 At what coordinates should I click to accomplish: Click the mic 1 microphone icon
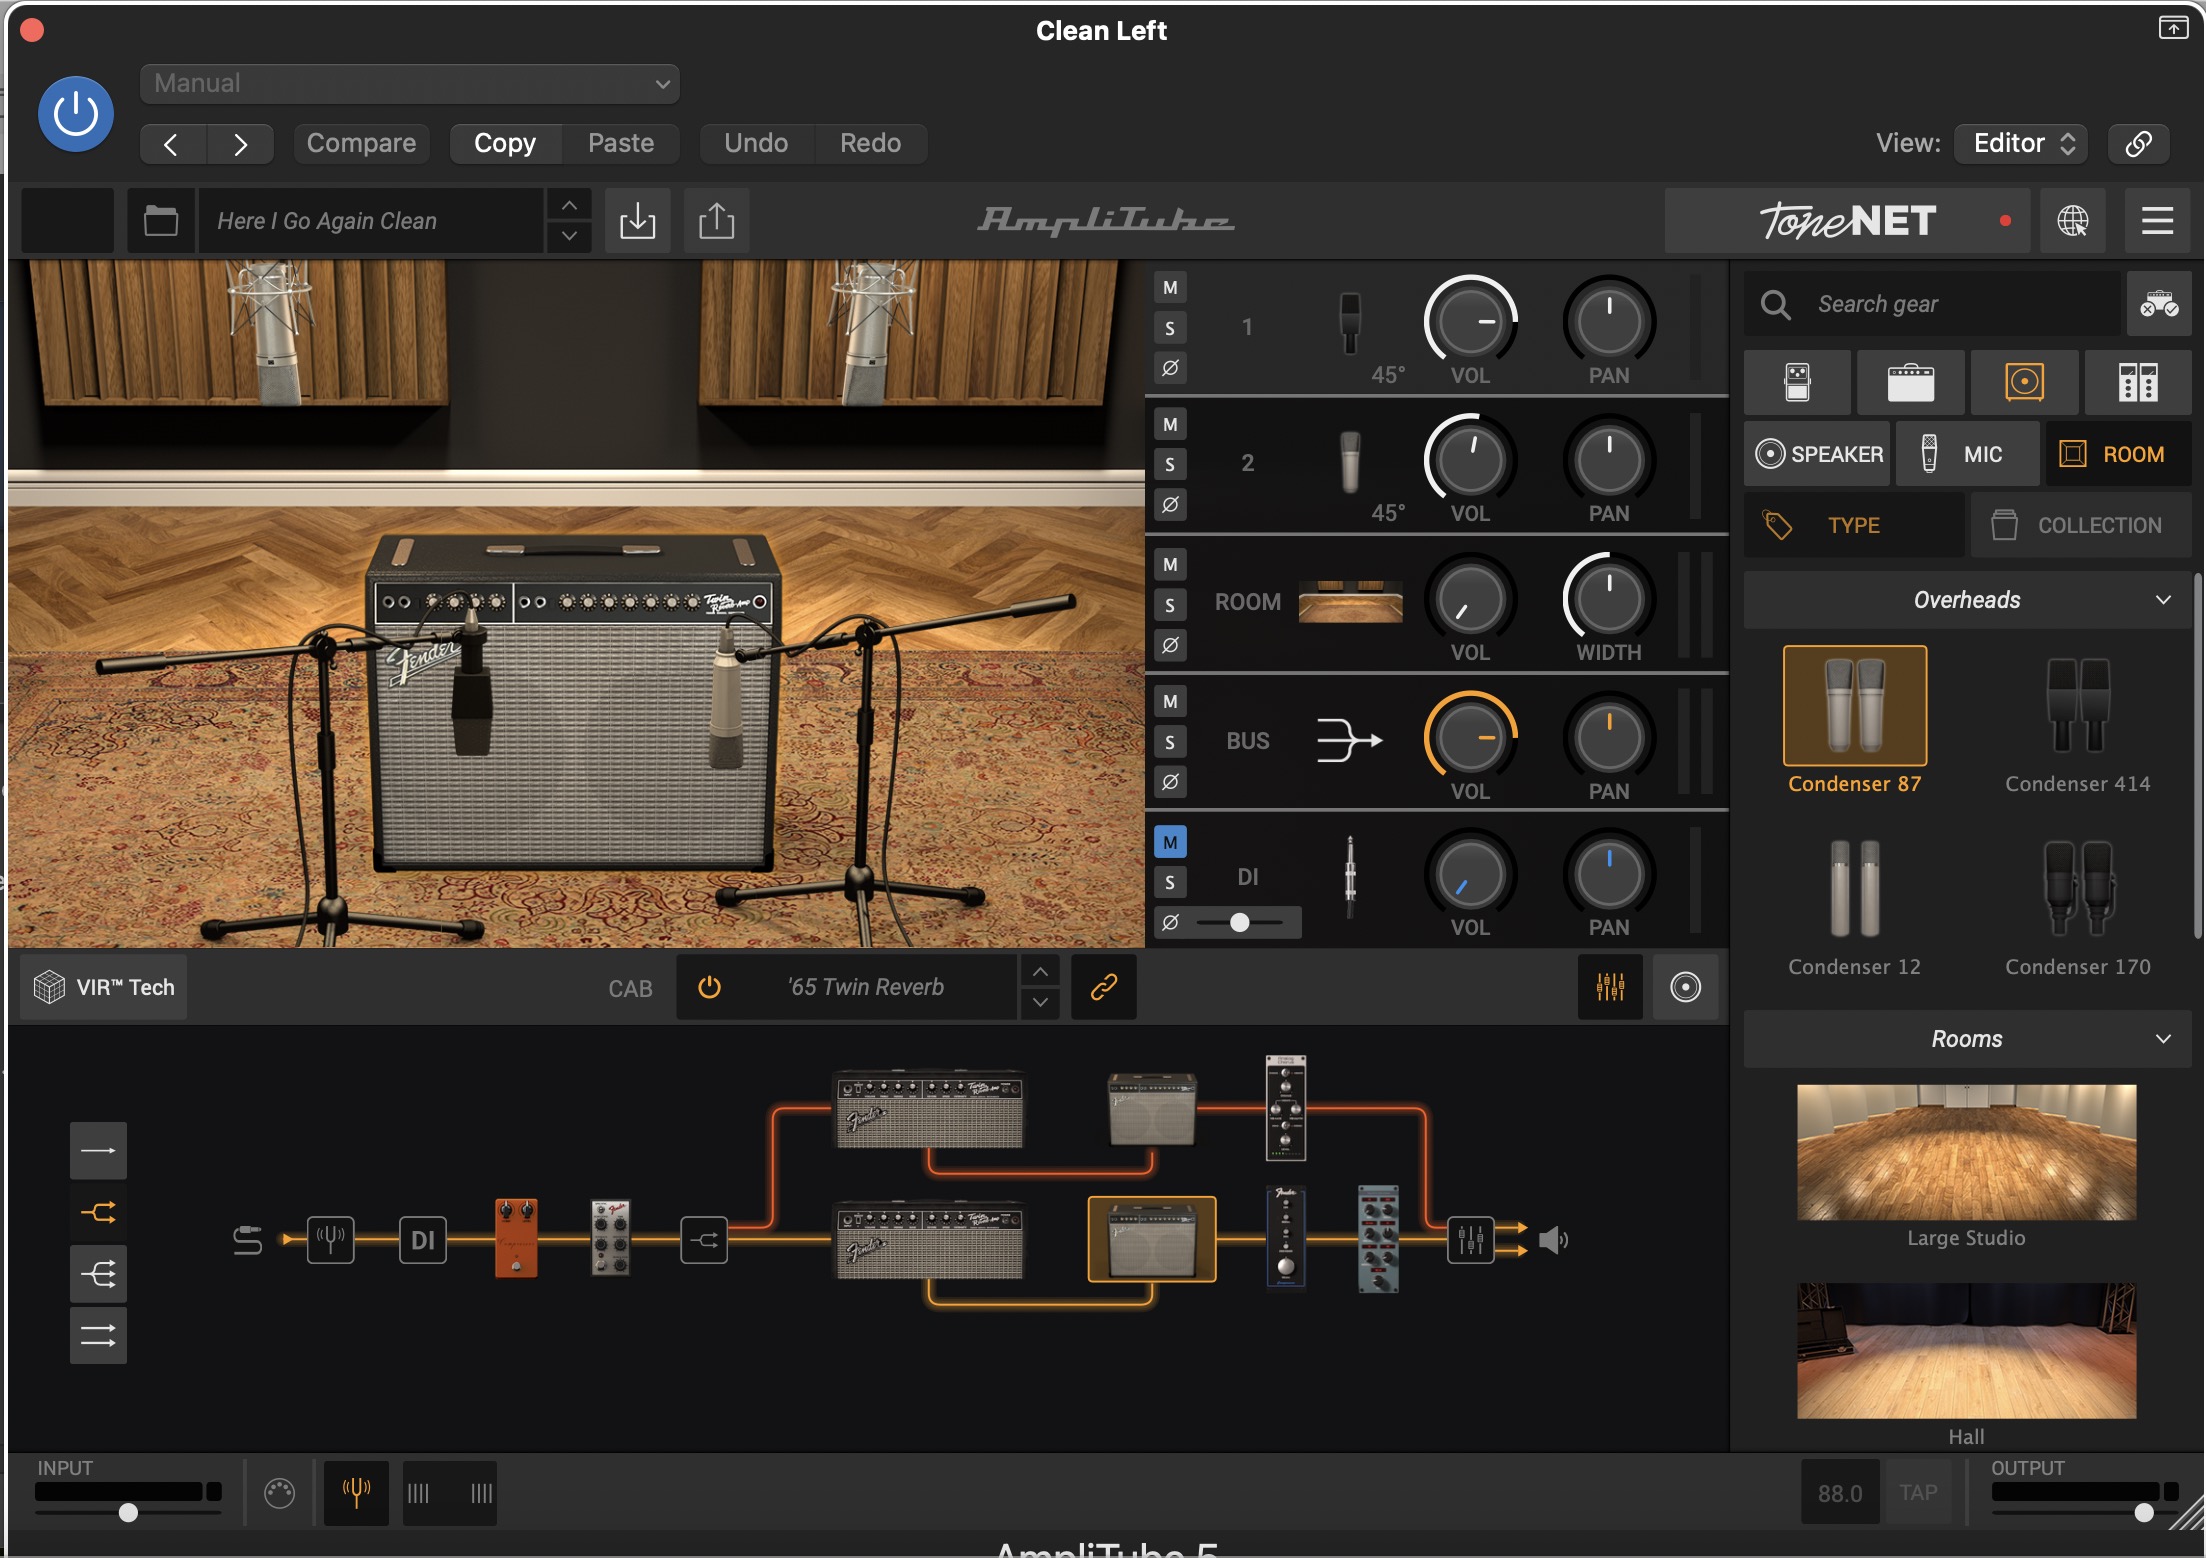[x=1350, y=323]
